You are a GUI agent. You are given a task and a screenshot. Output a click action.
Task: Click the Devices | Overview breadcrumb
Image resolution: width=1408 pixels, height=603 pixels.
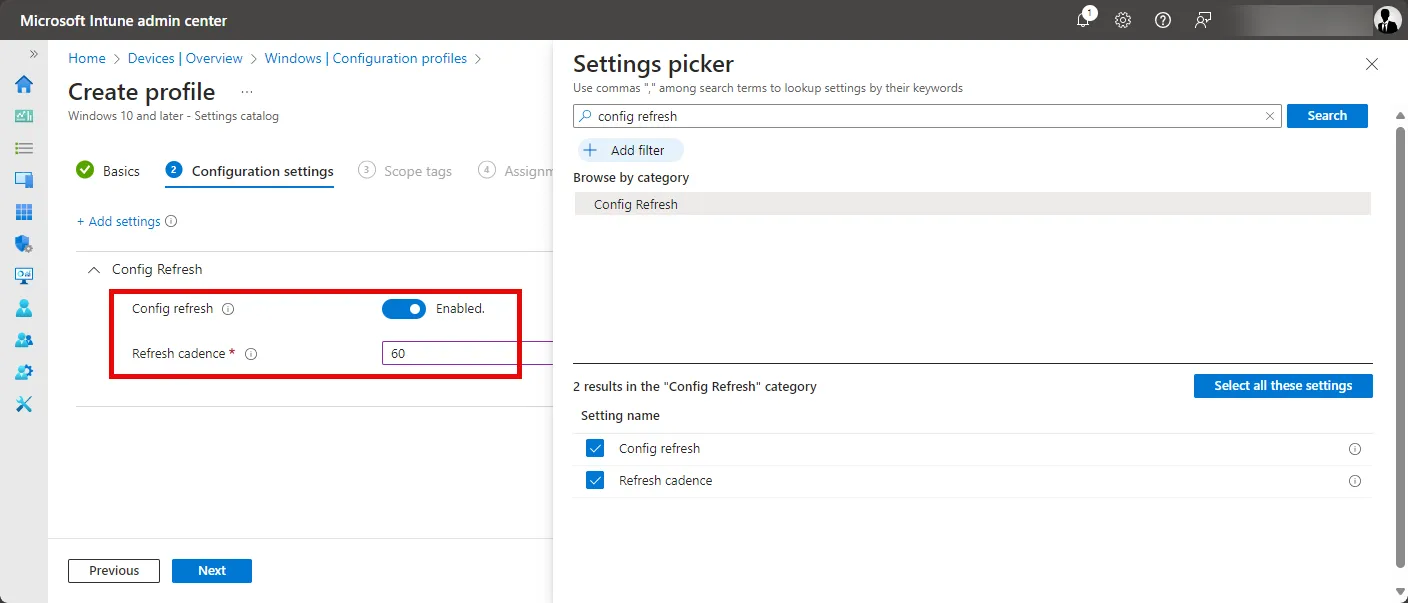pos(185,58)
